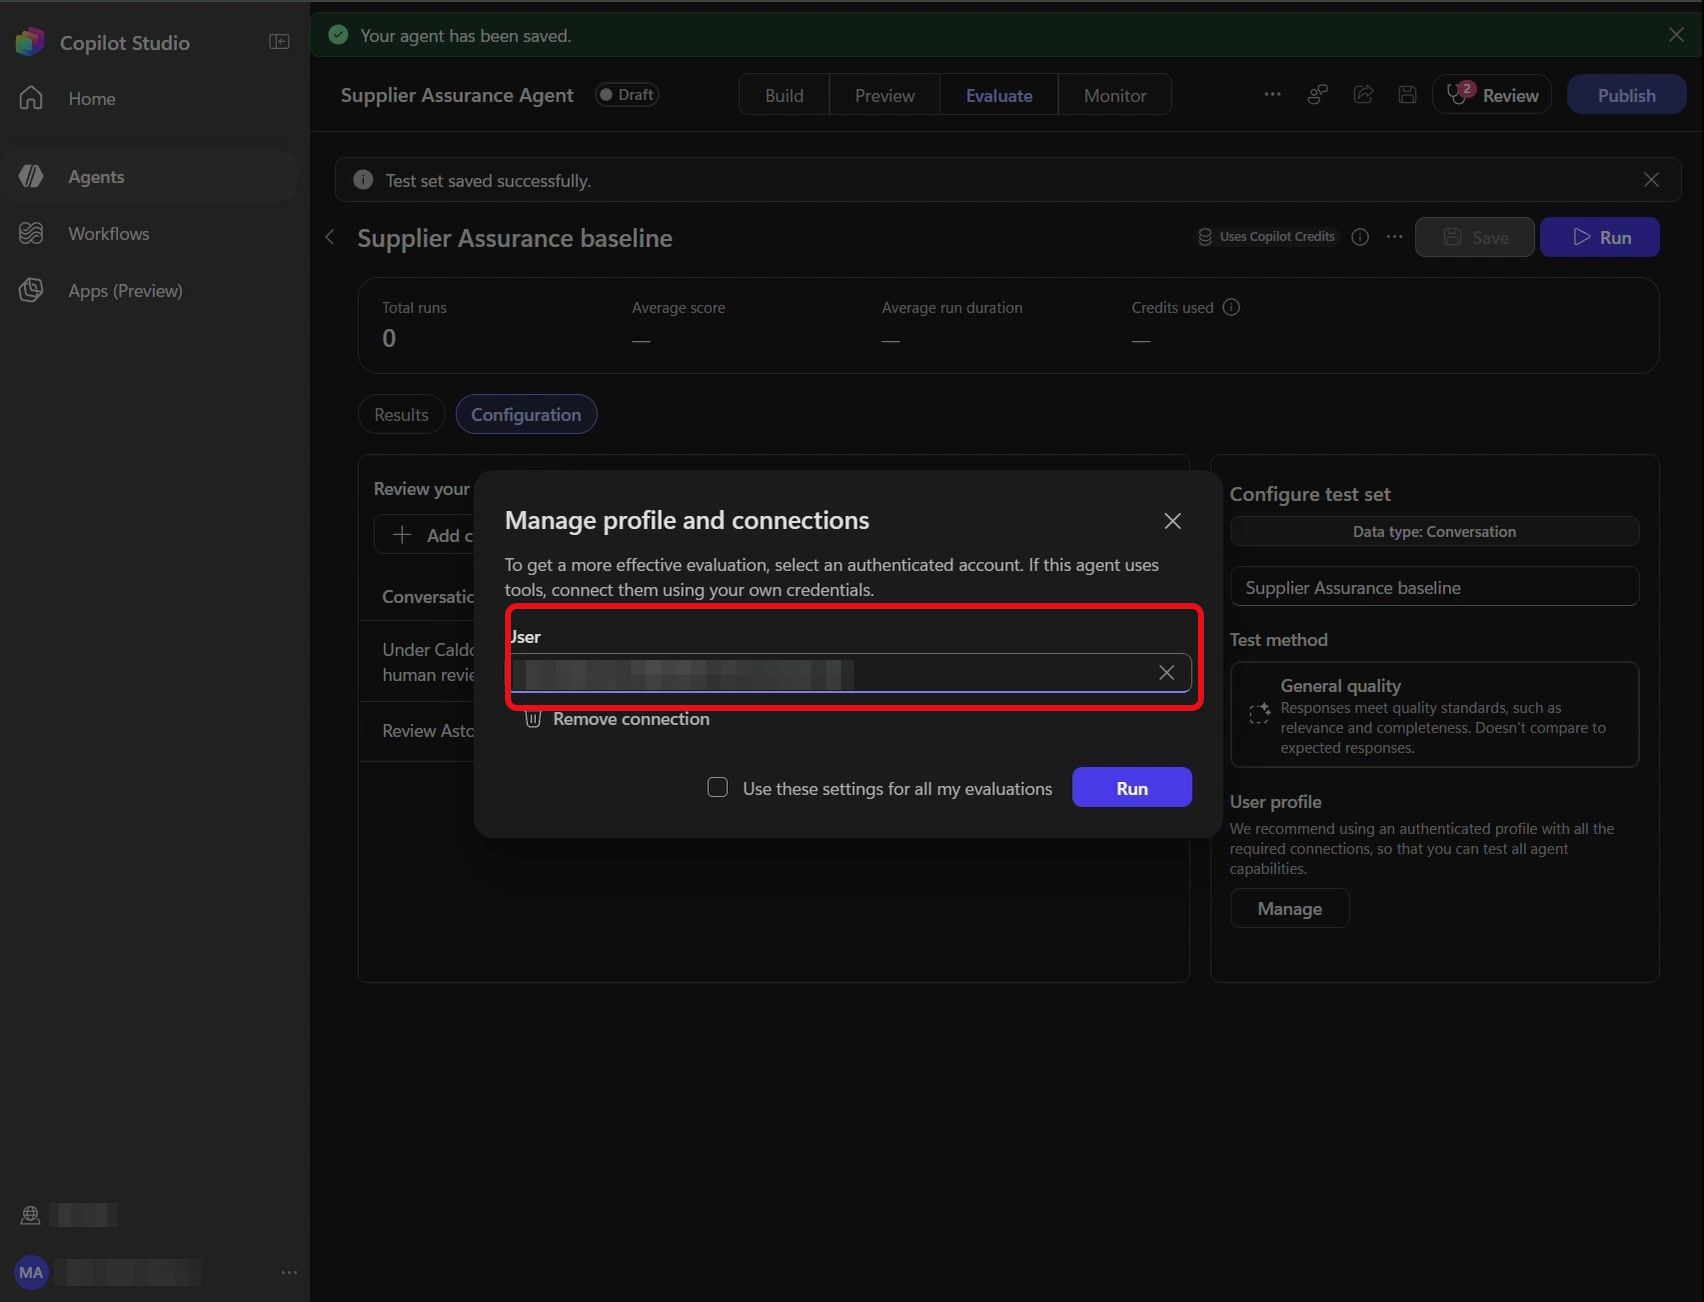
Task: Dismiss the 'Test set saved successfully' message
Action: tap(1651, 180)
